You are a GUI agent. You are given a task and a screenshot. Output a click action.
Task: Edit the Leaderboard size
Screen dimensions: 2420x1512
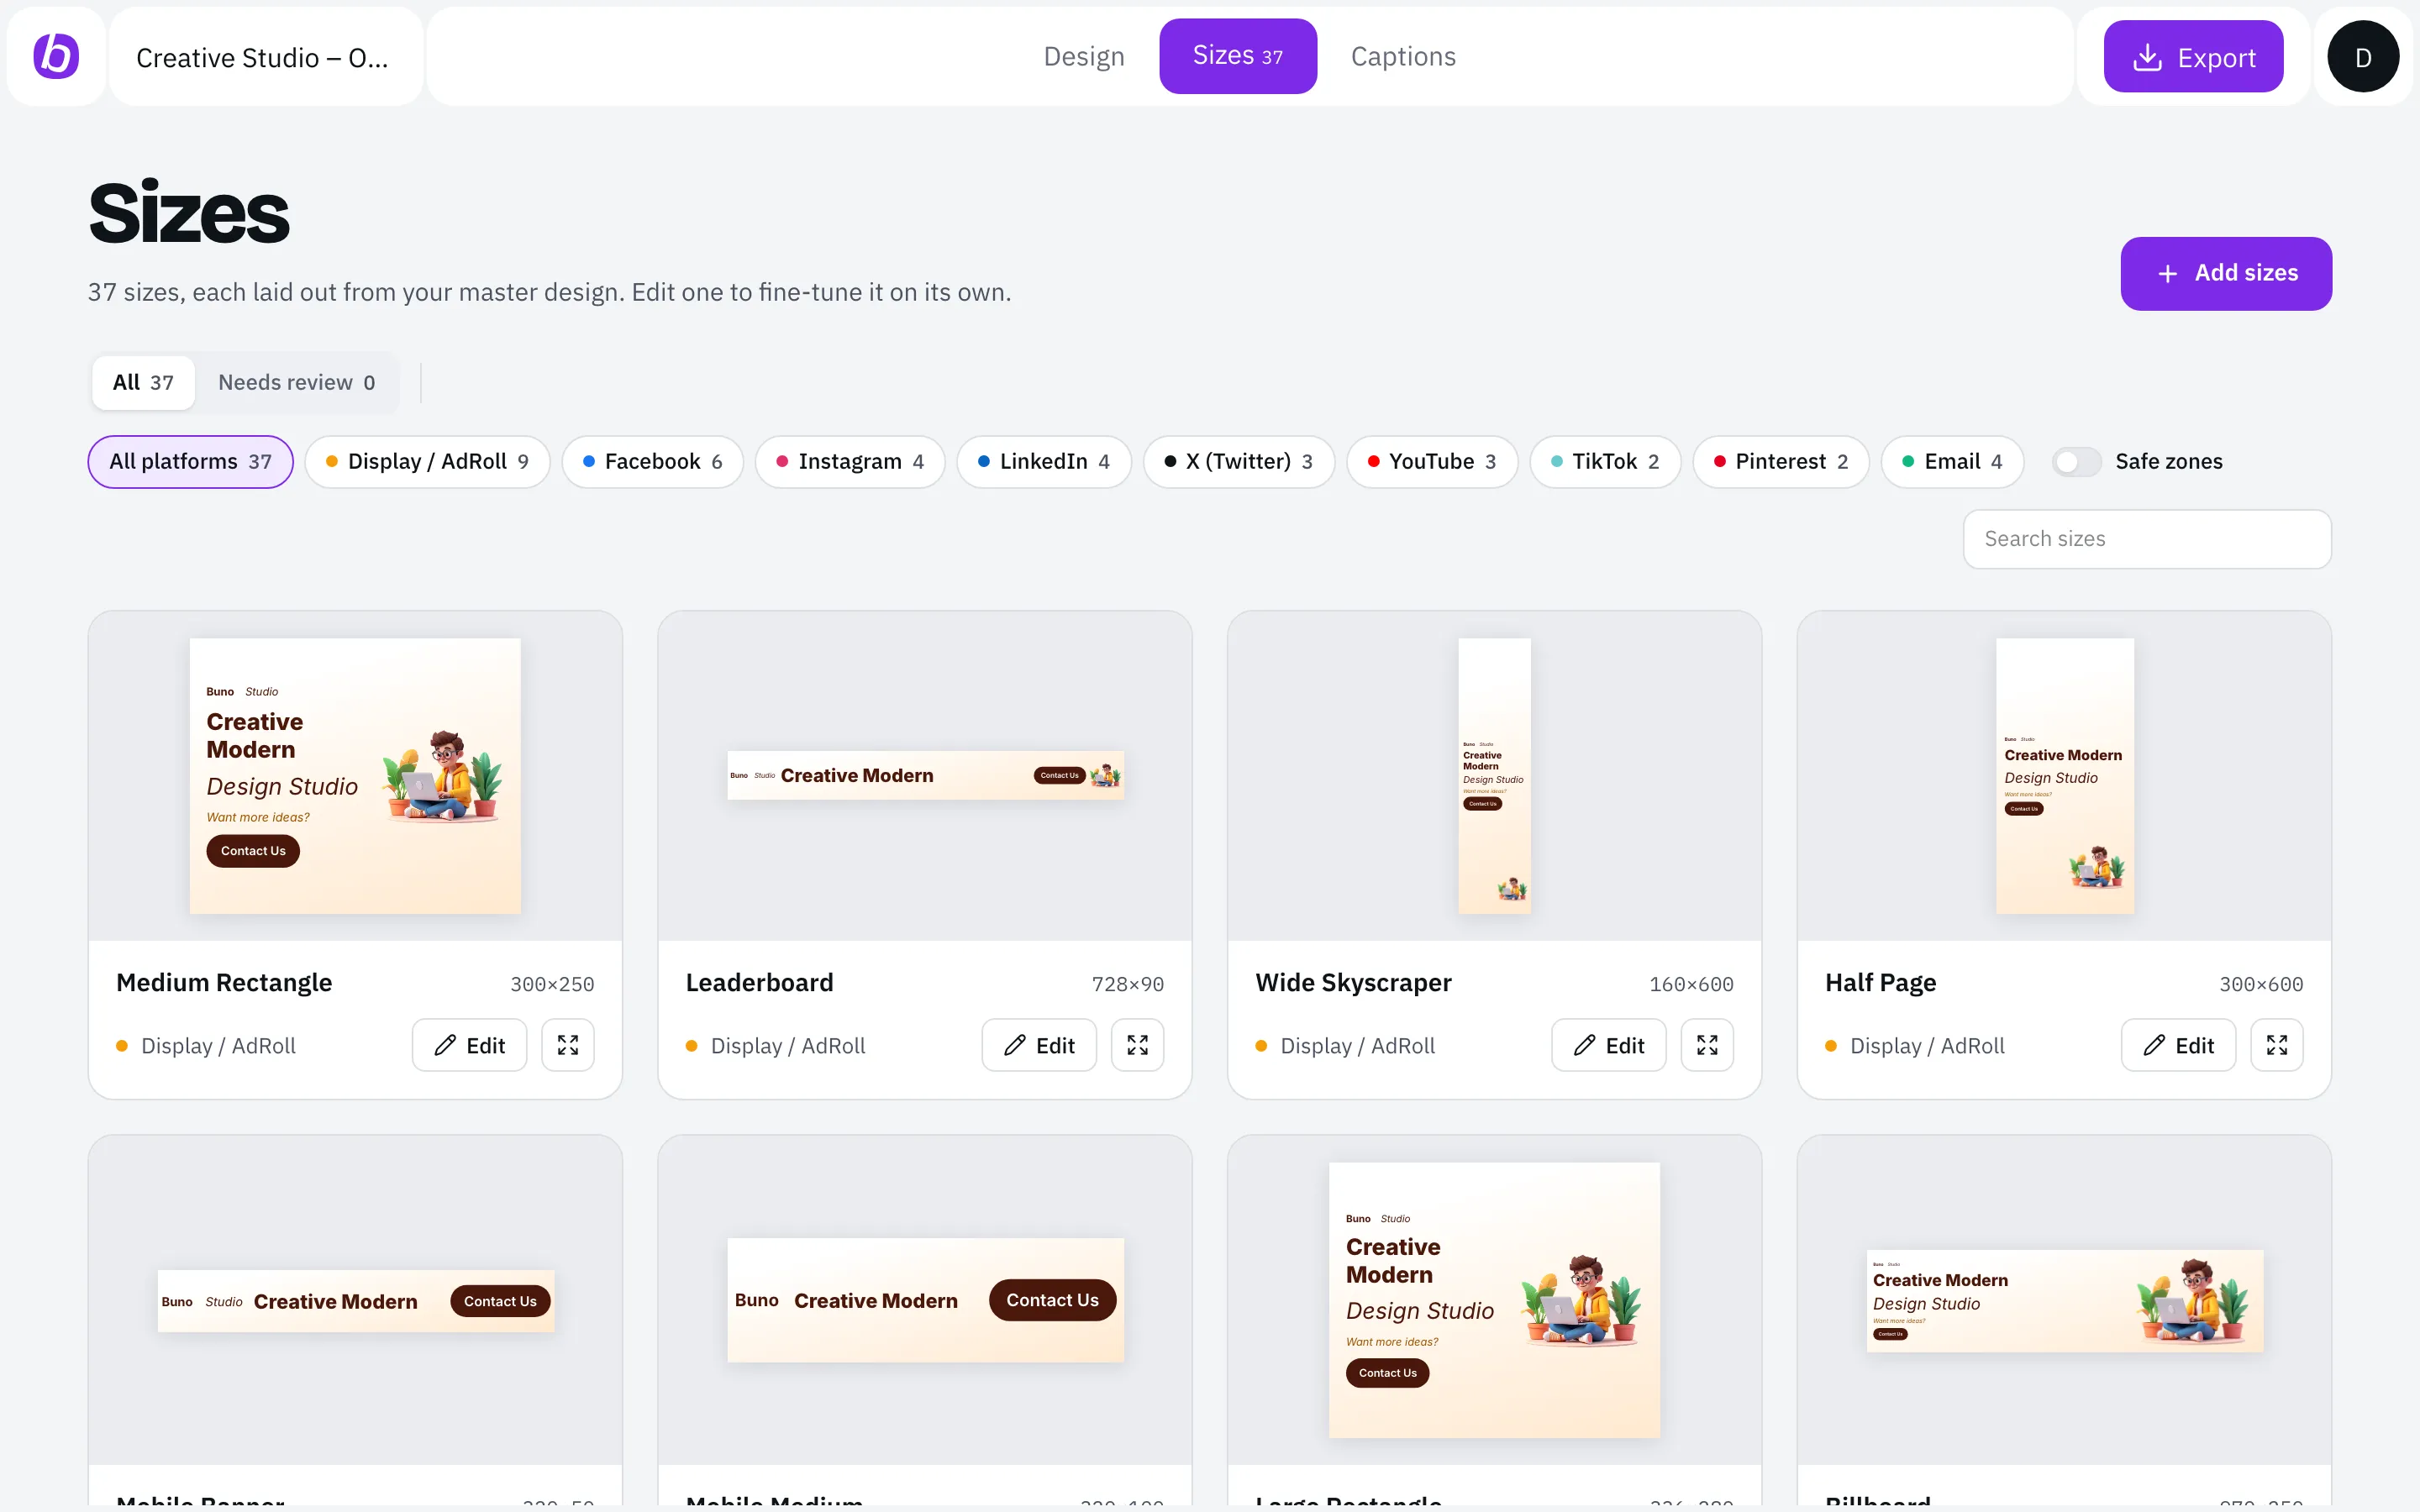(1039, 1045)
